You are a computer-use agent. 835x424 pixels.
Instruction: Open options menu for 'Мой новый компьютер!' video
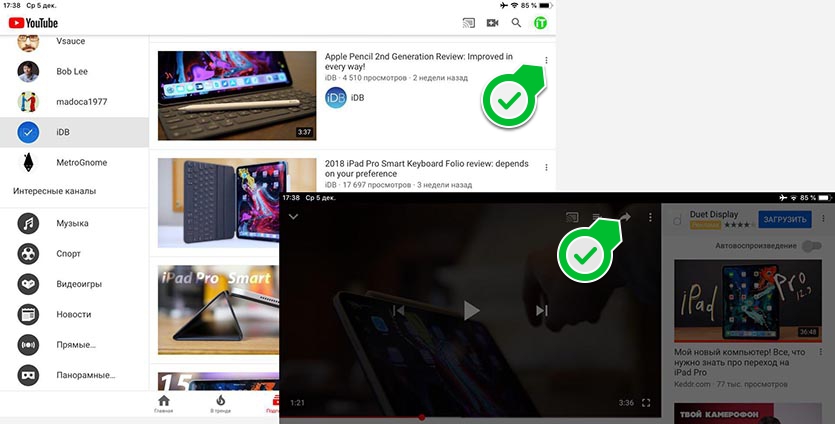(x=821, y=352)
